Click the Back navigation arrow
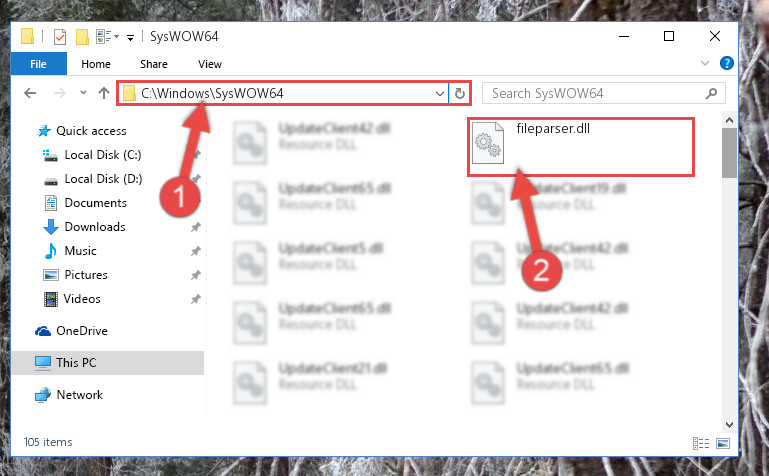This screenshot has height=476, width=769. (x=30, y=93)
